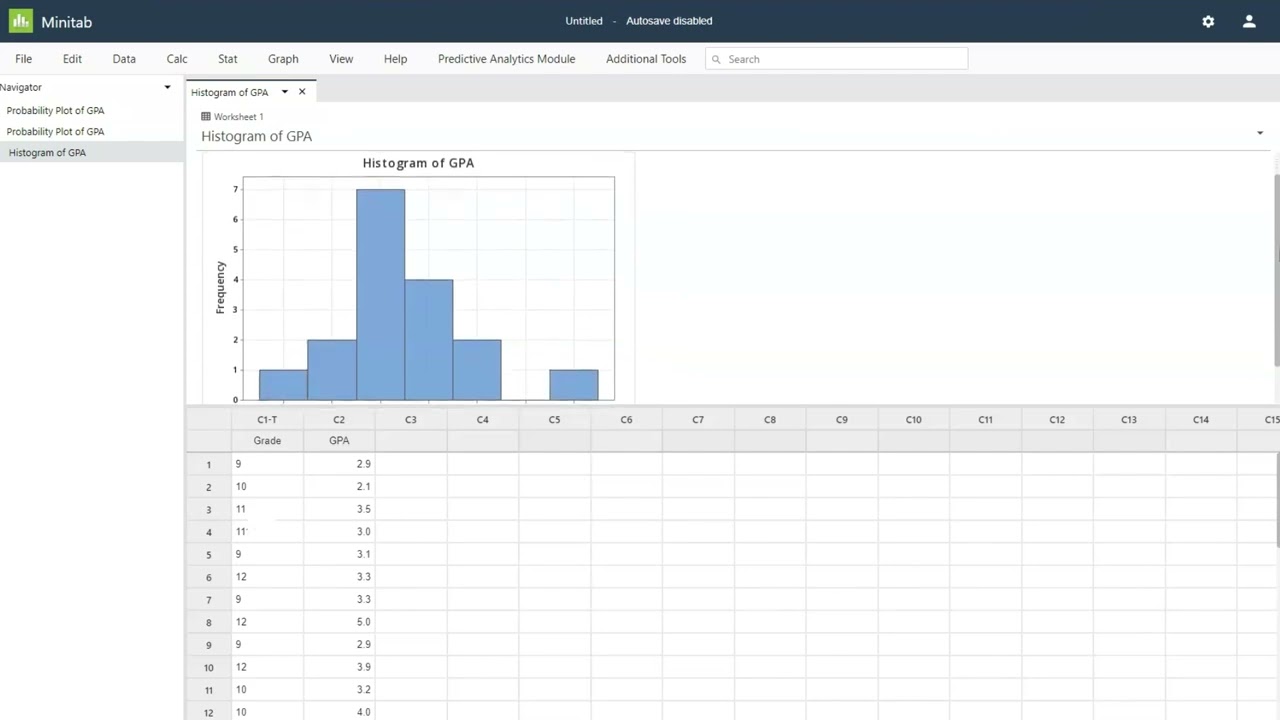Click the tallest histogram bar with frequency 7
The height and width of the screenshot is (720, 1280).
[380, 295]
